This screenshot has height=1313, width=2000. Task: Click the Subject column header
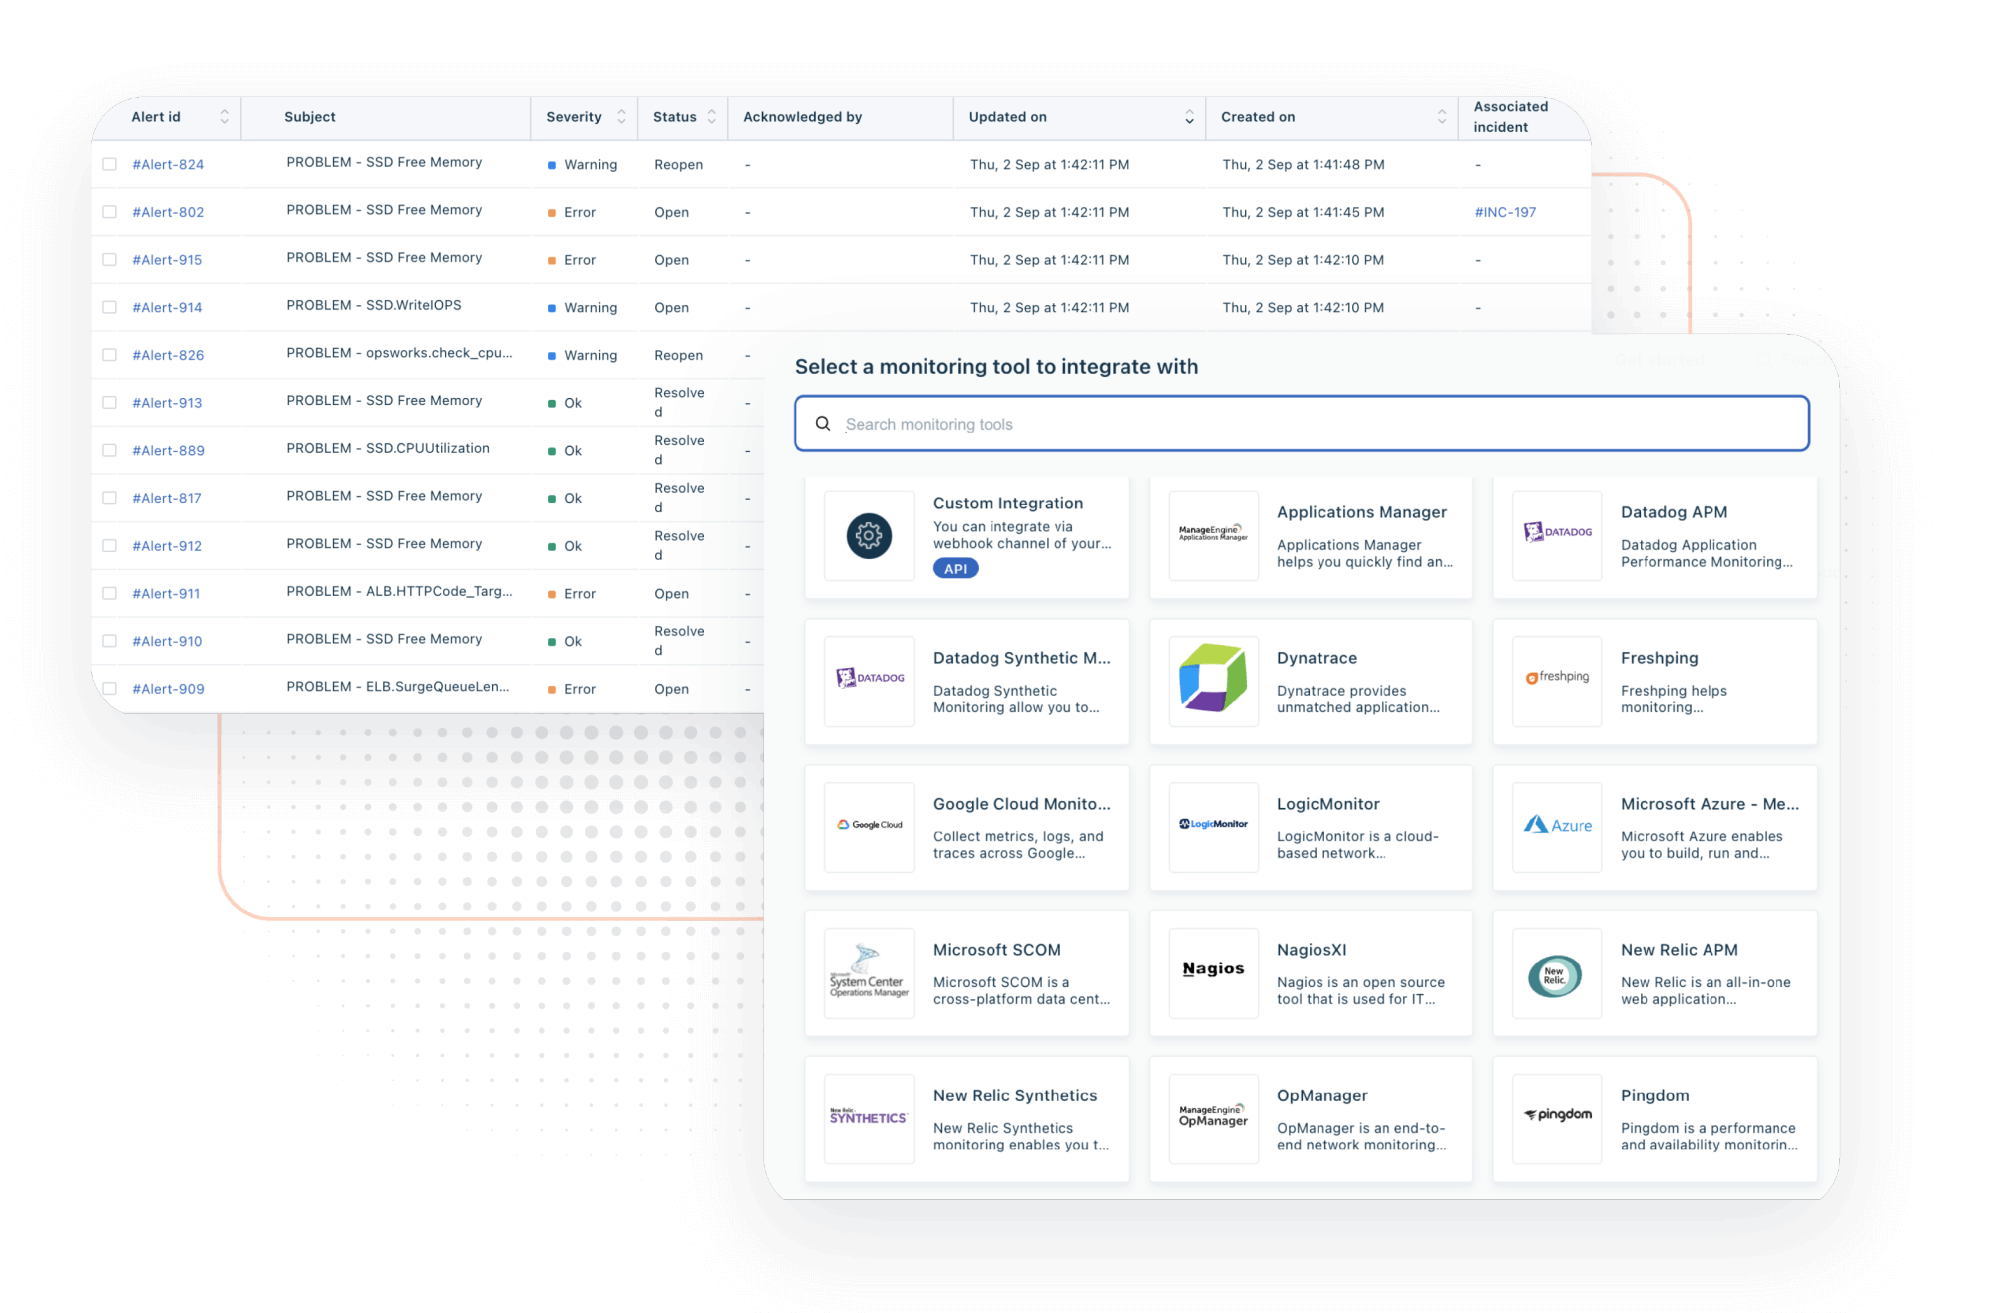pyautogui.click(x=310, y=117)
